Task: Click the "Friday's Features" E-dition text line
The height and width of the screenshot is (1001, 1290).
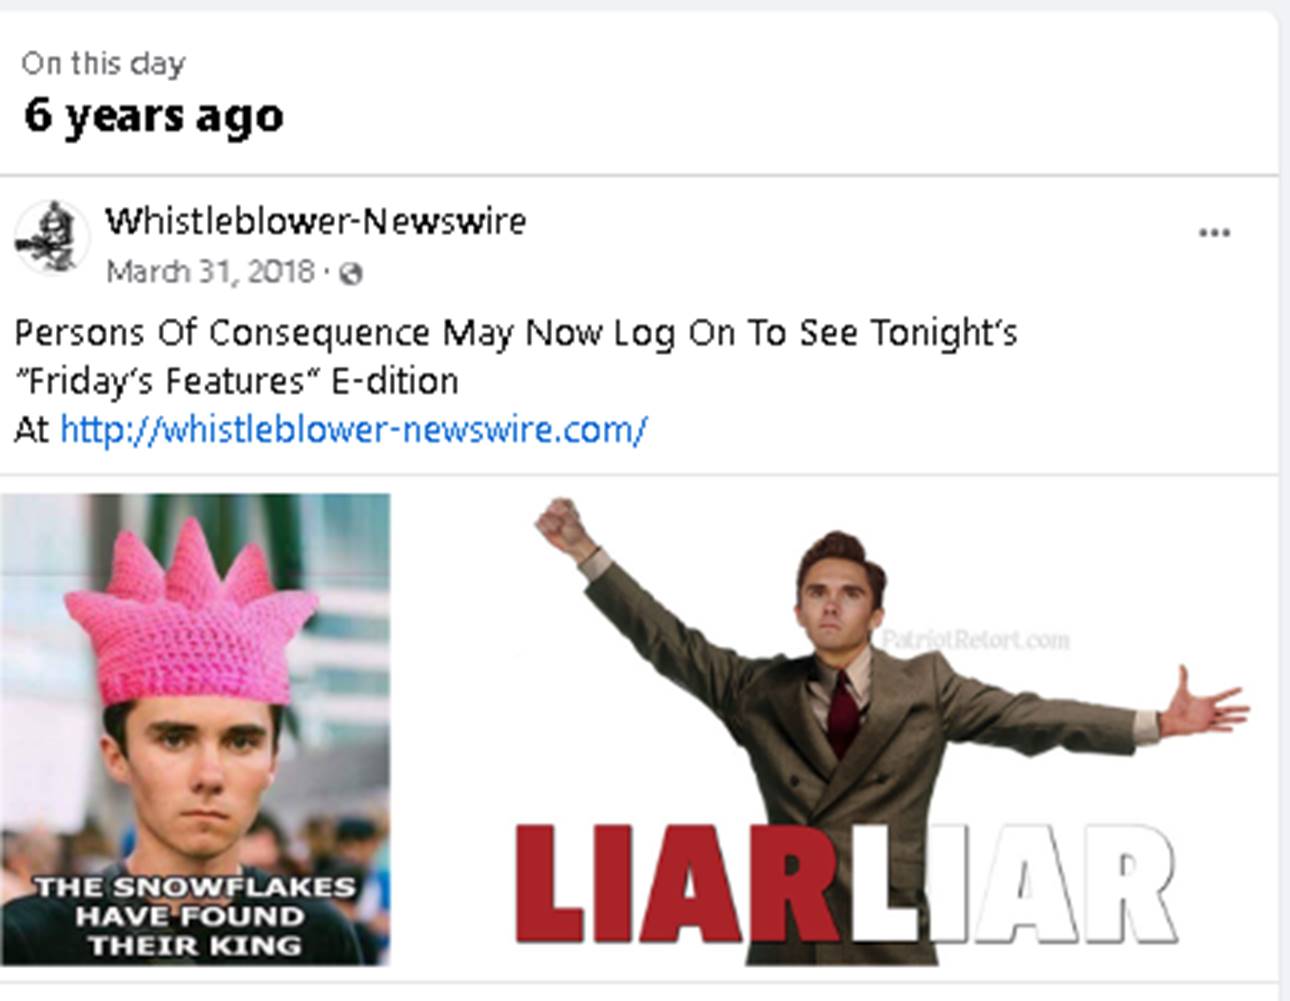Action: (x=236, y=381)
